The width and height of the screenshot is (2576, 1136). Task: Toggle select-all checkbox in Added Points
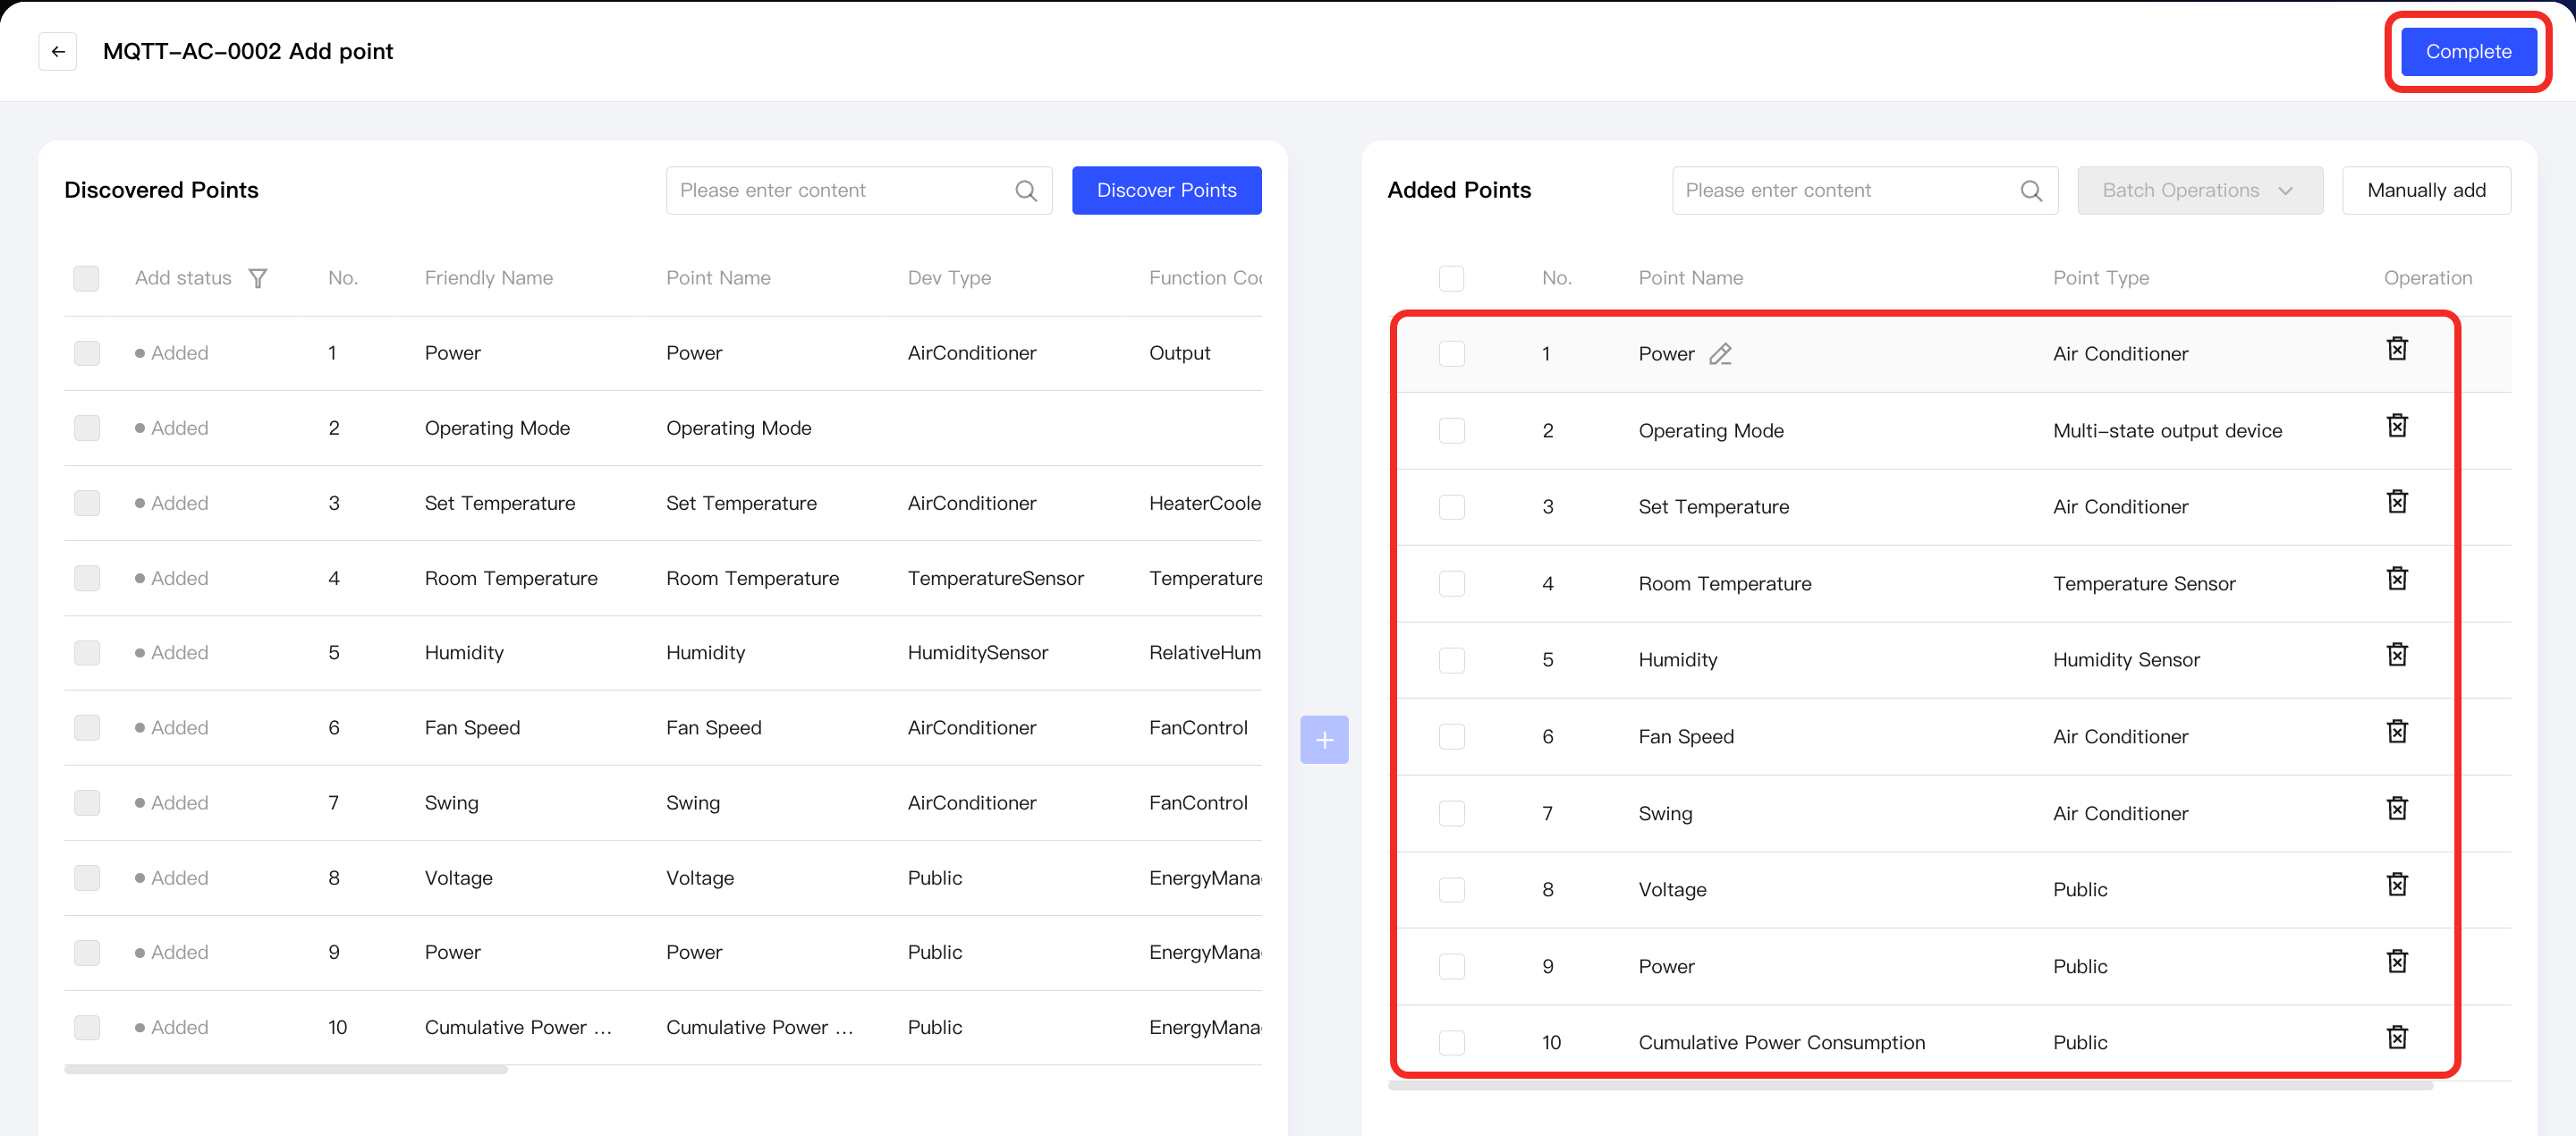[1451, 278]
